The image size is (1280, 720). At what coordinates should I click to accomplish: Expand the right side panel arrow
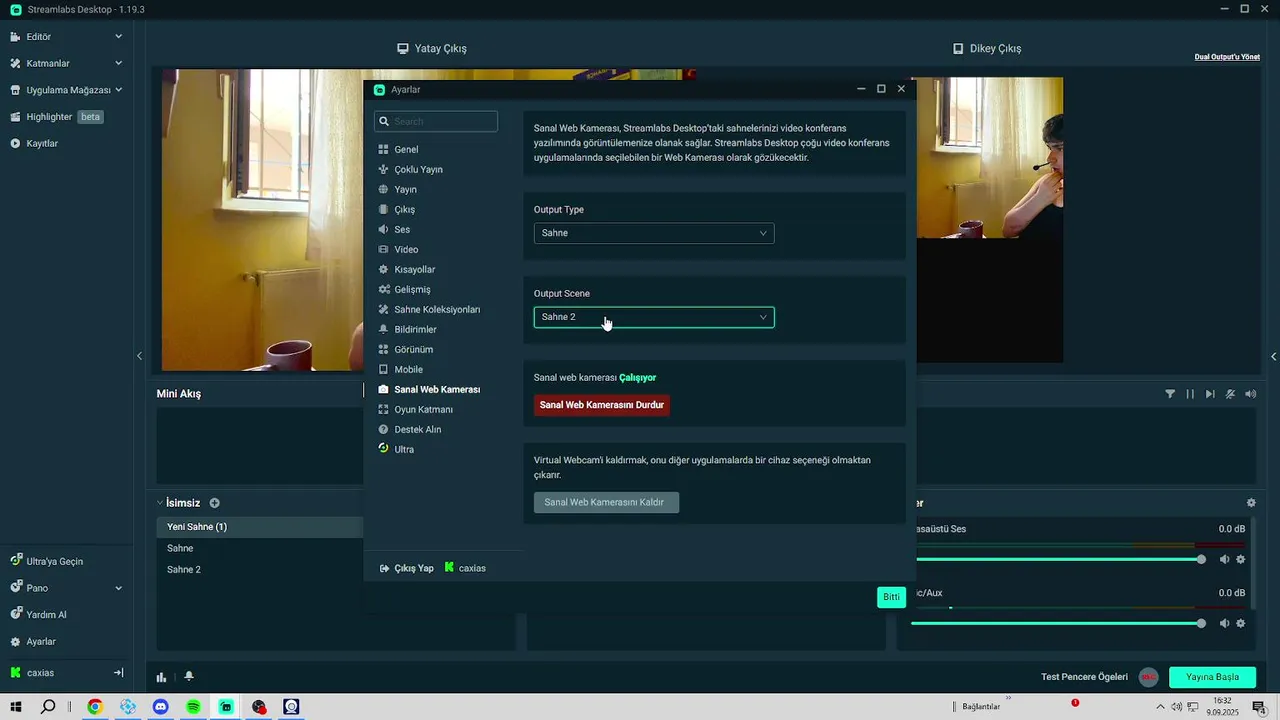click(1273, 356)
